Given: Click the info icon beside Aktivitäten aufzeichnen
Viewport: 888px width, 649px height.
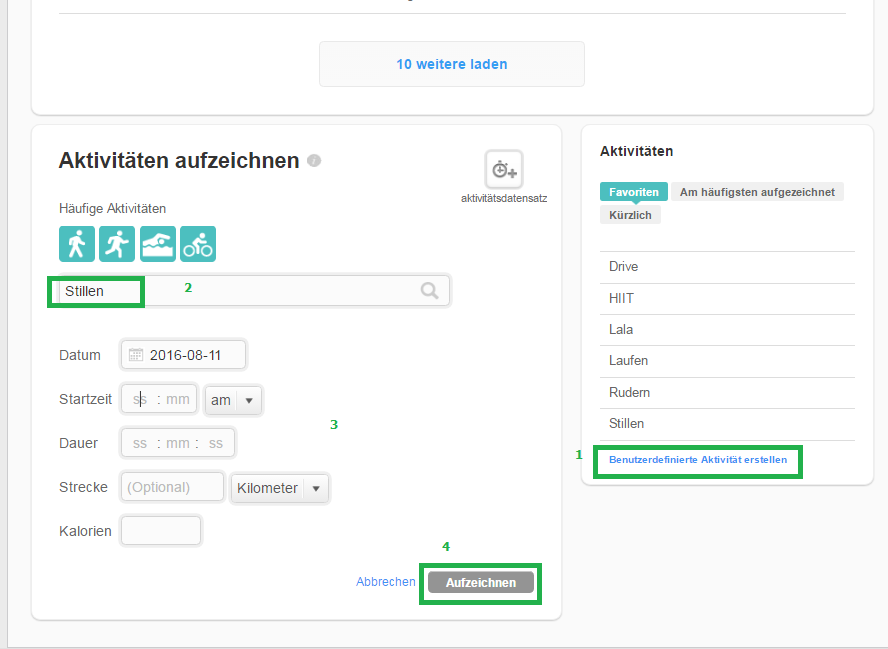Looking at the screenshot, I should 314,160.
